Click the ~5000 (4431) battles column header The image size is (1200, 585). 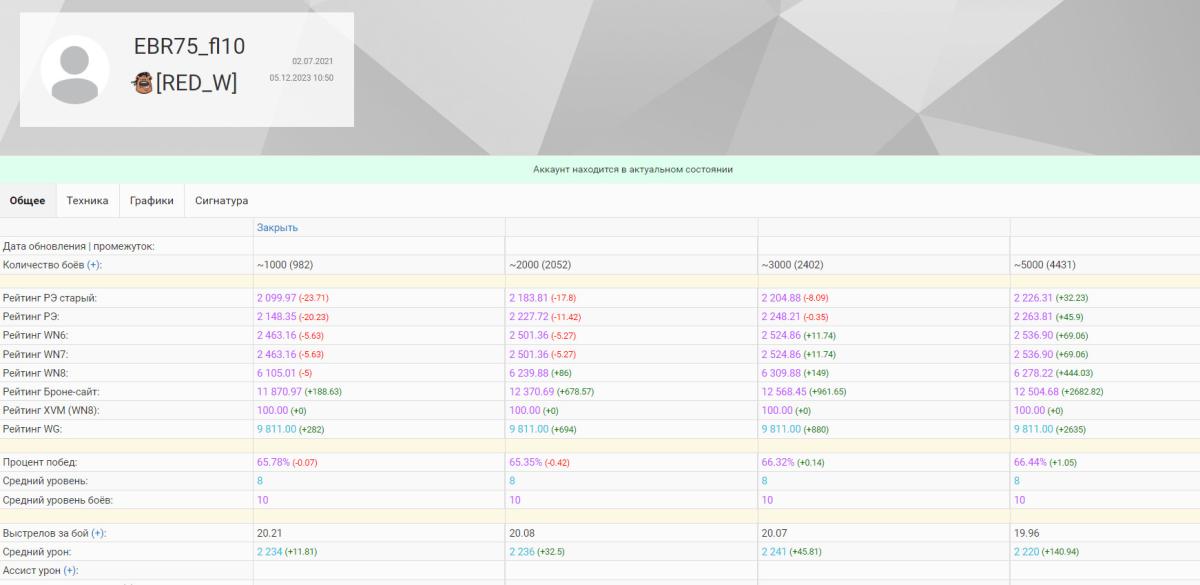pyautogui.click(x=1049, y=265)
